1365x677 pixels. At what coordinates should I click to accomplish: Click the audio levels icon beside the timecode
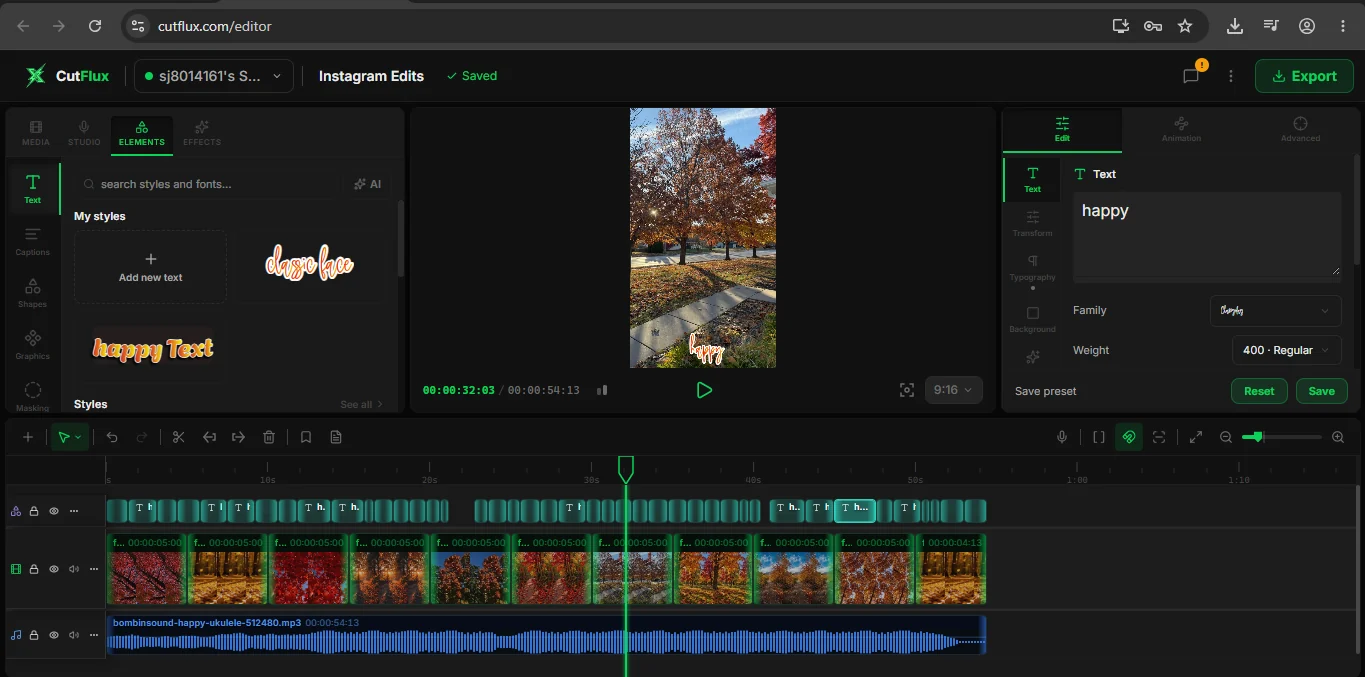(x=602, y=390)
